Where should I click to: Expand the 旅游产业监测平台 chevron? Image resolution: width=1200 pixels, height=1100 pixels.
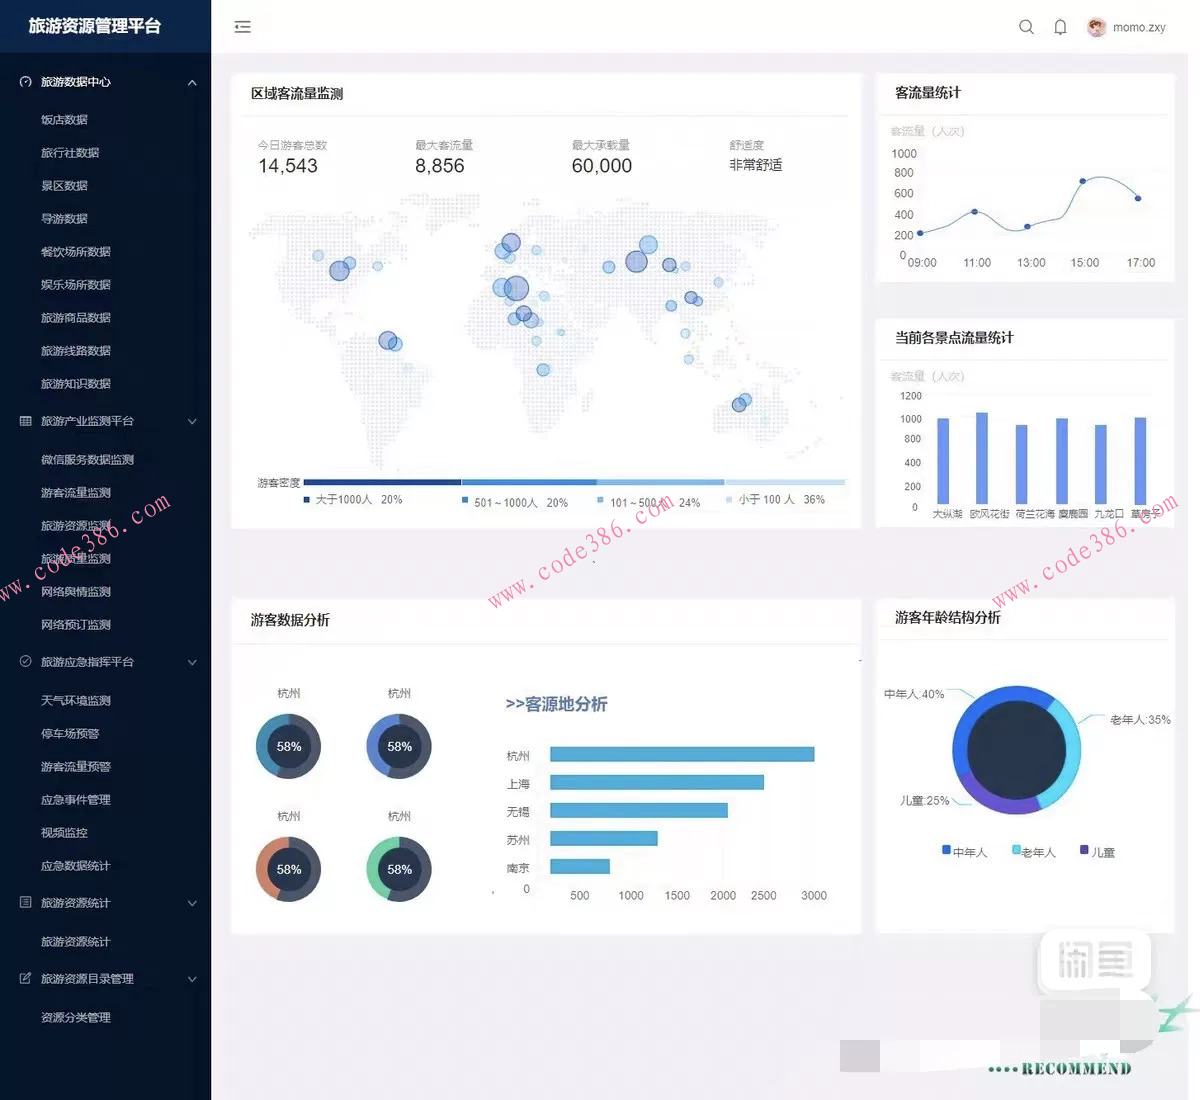192,422
